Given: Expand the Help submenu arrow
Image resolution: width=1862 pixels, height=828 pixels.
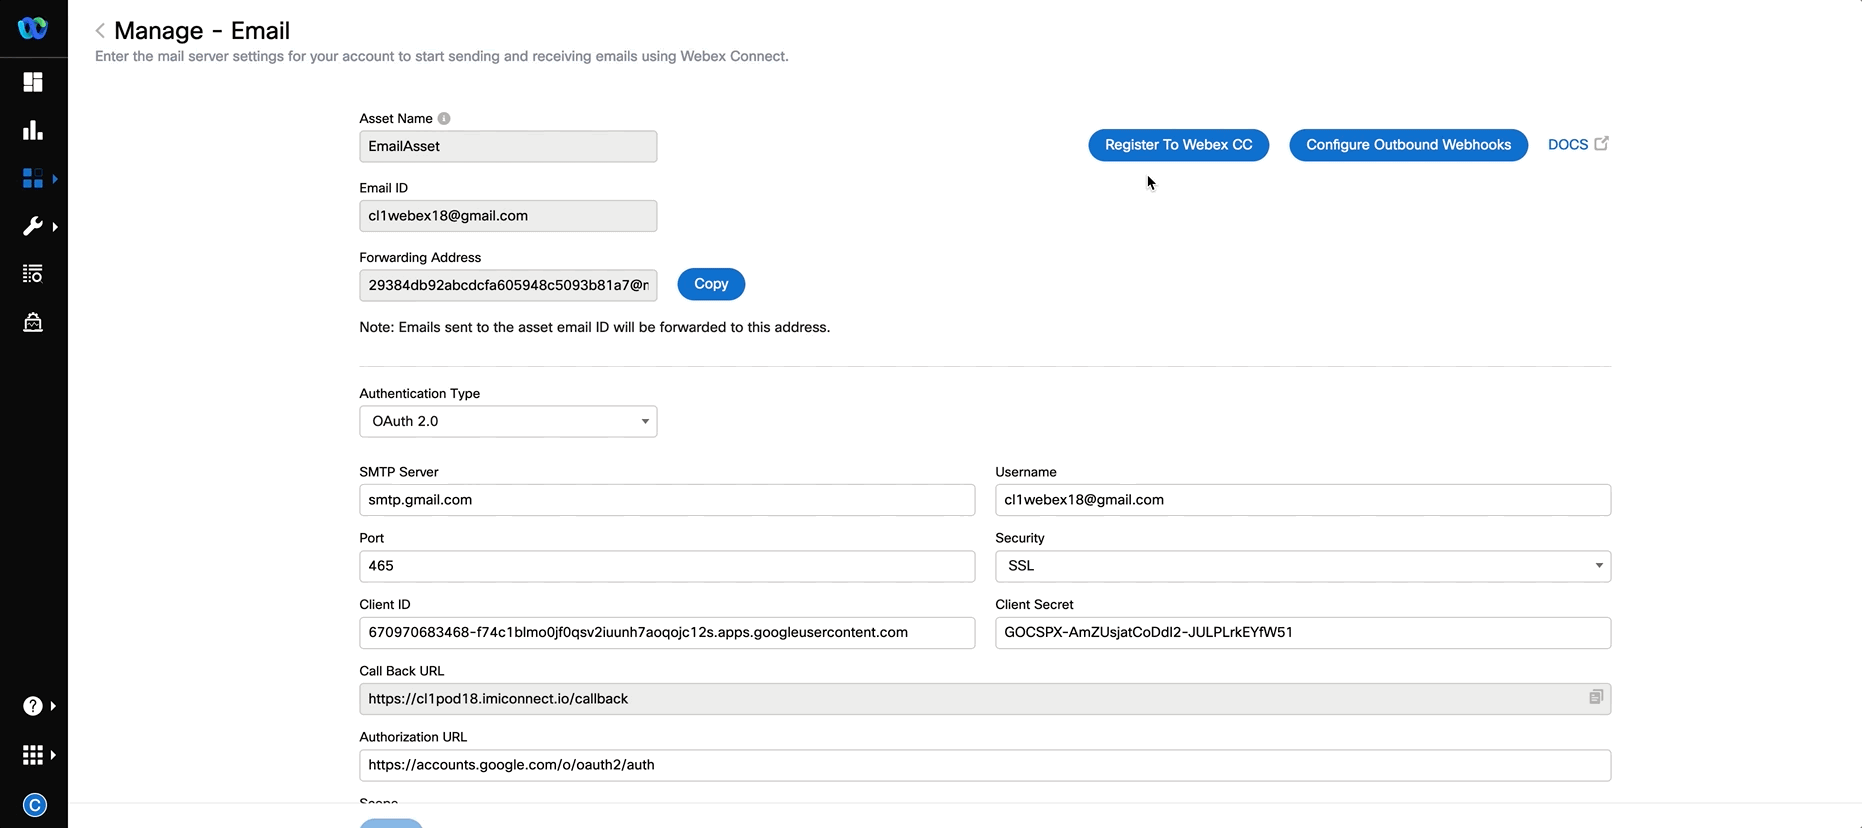Looking at the screenshot, I should [x=54, y=706].
